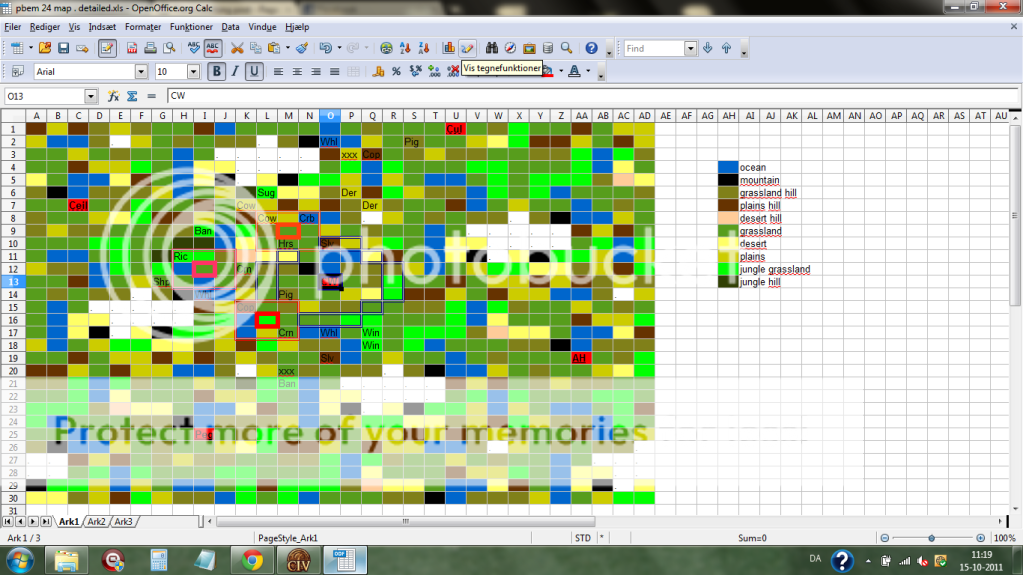1023x575 pixels.
Task: Open the Funktioner menu
Action: (191, 27)
